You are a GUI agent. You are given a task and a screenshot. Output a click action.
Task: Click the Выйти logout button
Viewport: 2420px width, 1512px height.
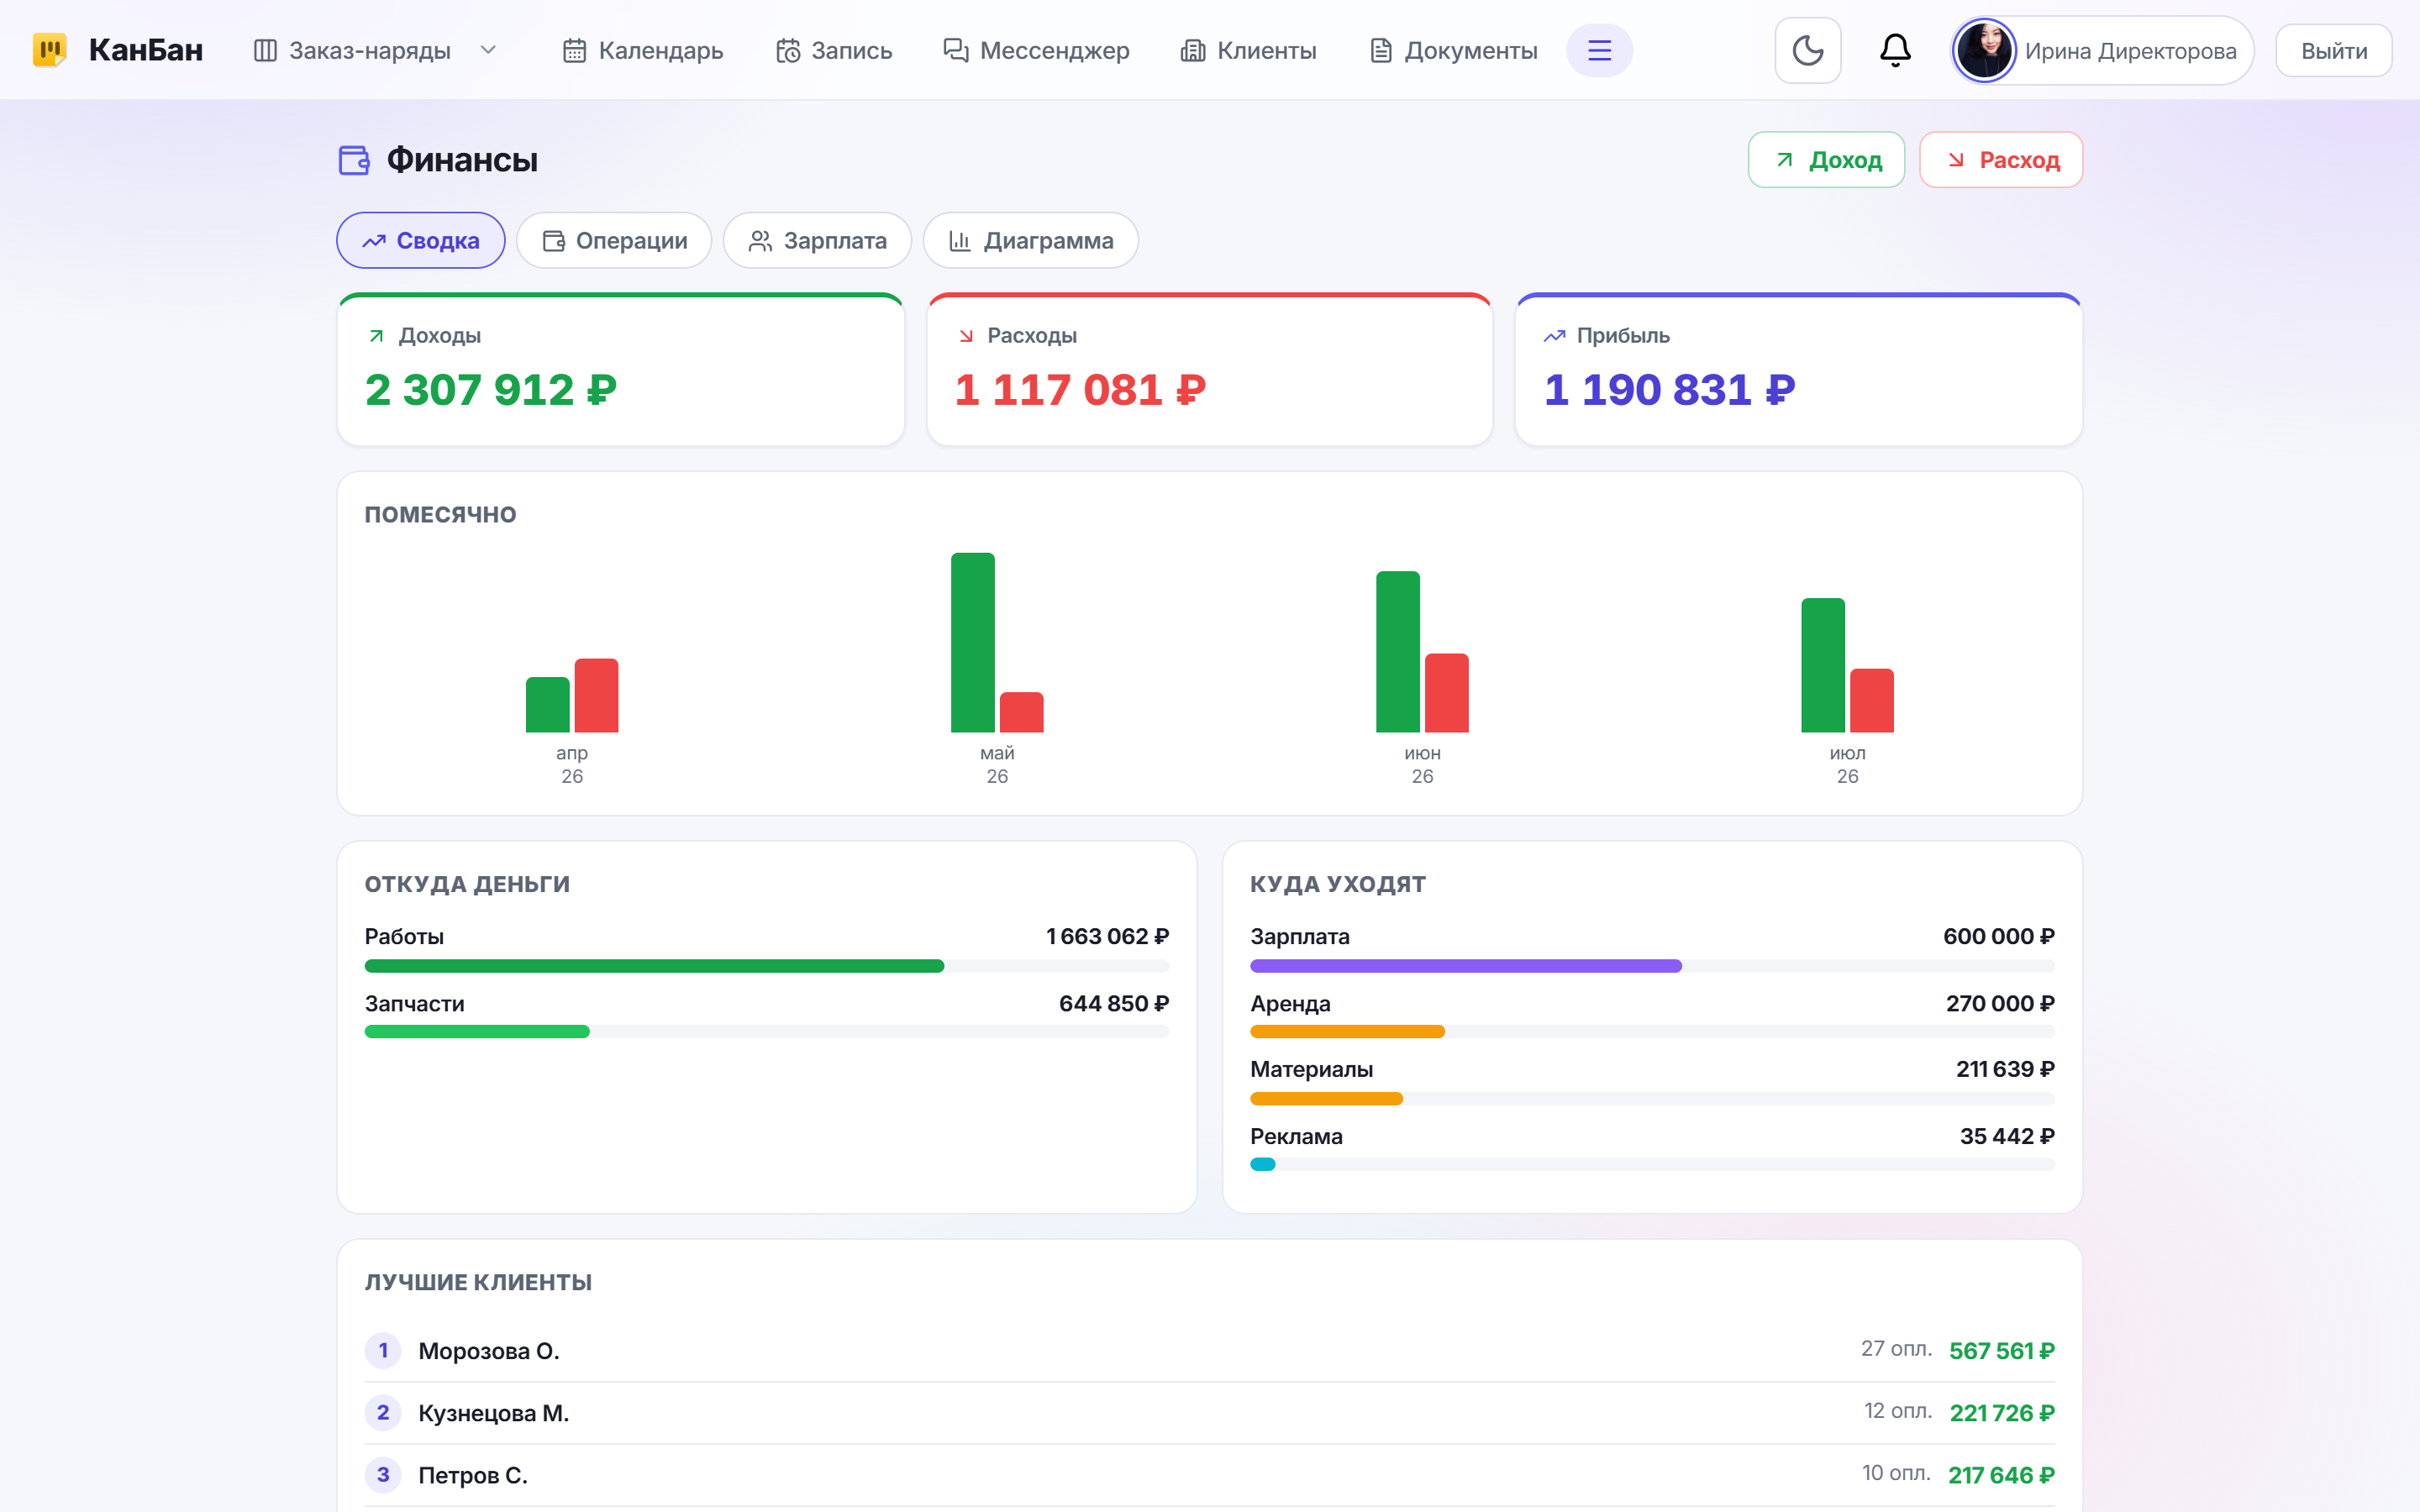pyautogui.click(x=2333, y=50)
